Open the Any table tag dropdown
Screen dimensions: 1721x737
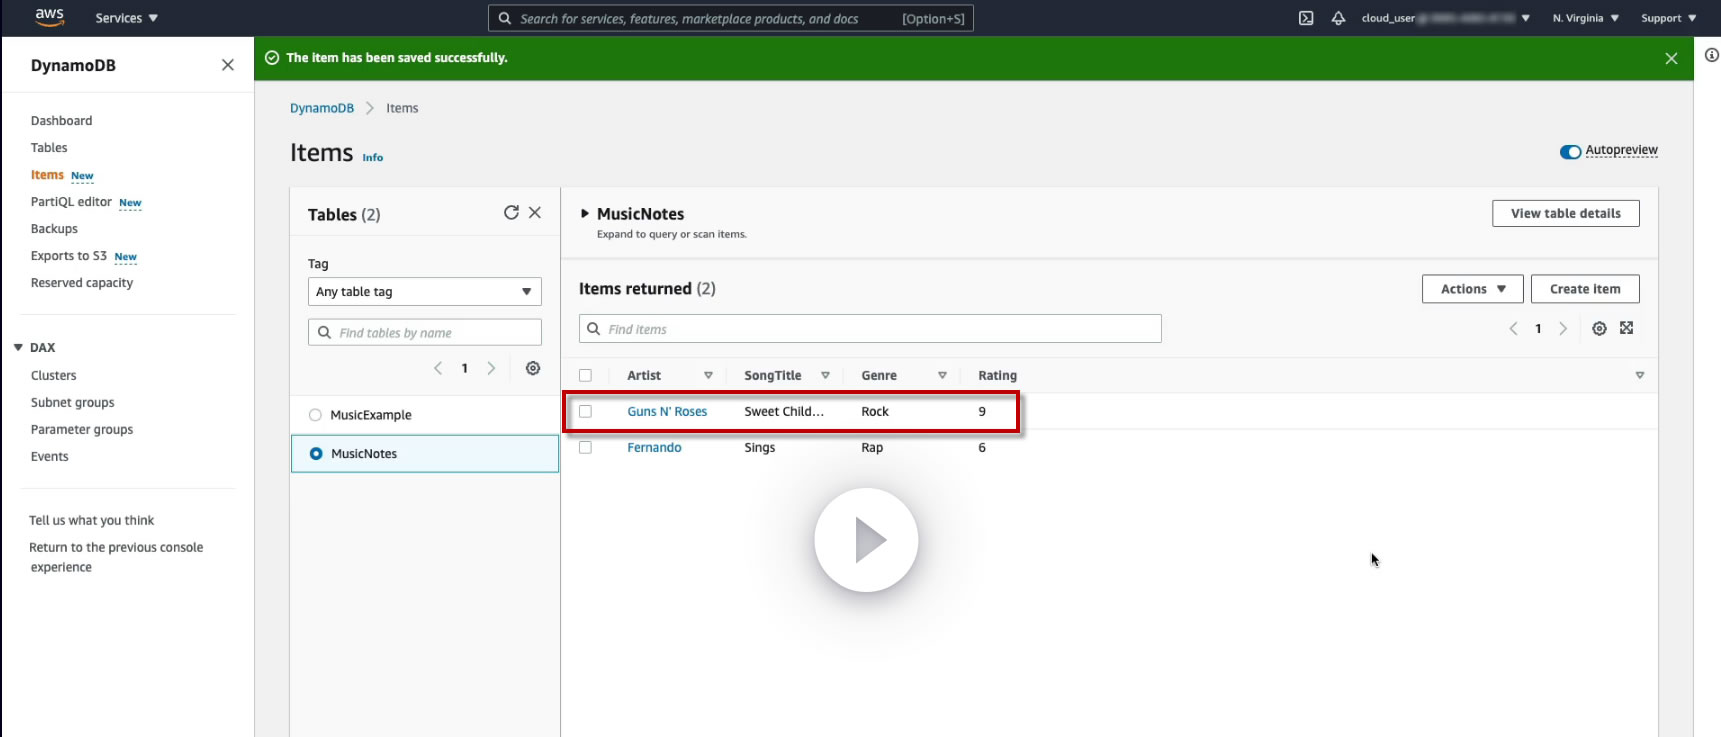point(424,292)
